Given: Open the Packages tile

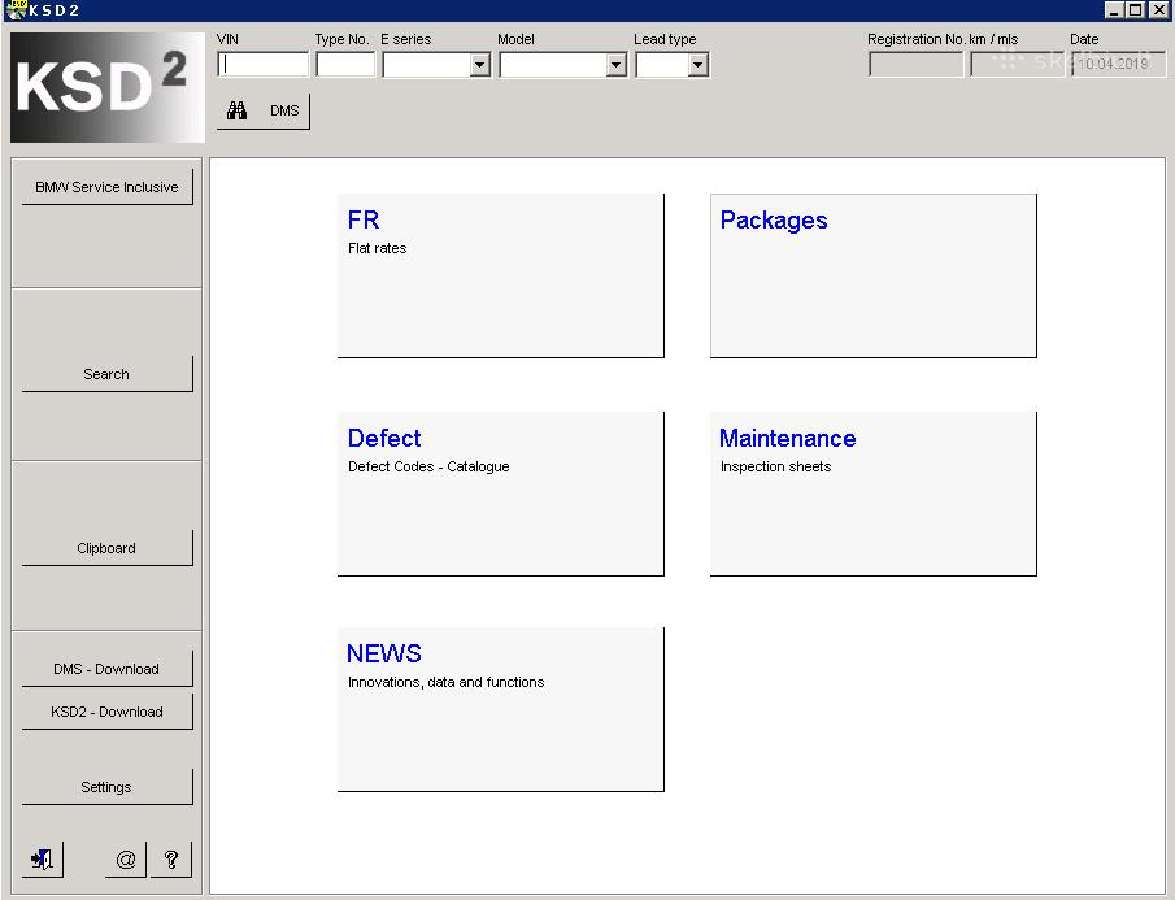Looking at the screenshot, I should coord(873,276).
